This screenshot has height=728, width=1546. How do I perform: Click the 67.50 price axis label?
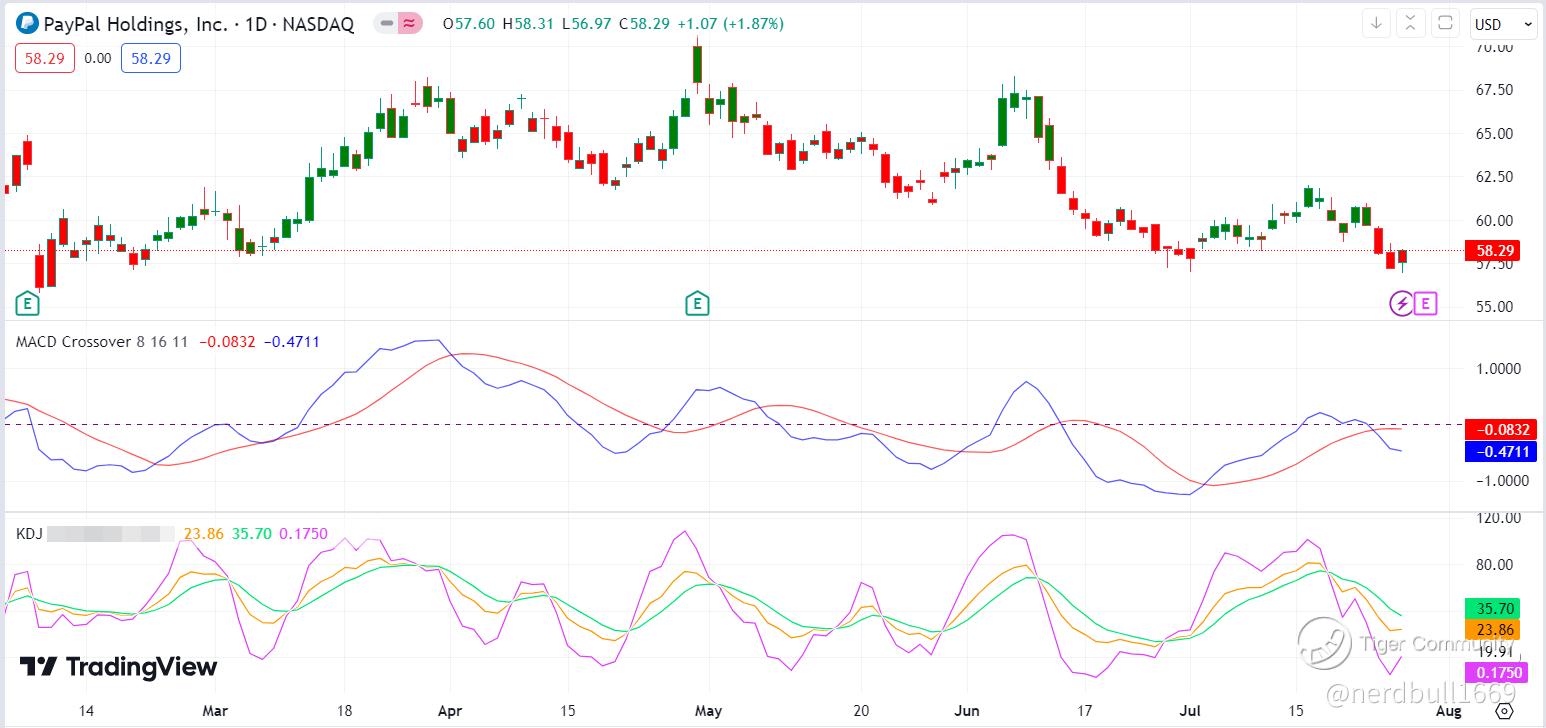[x=1492, y=90]
